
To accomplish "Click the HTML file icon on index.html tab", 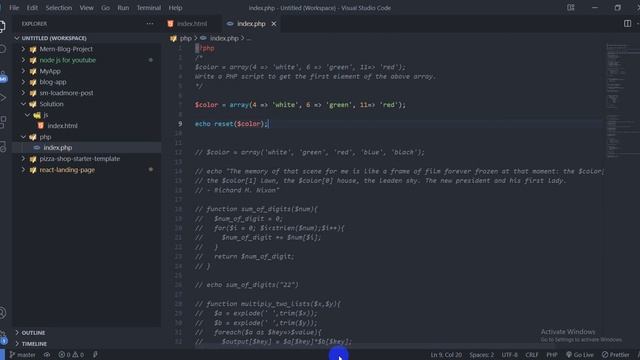I will point(171,24).
